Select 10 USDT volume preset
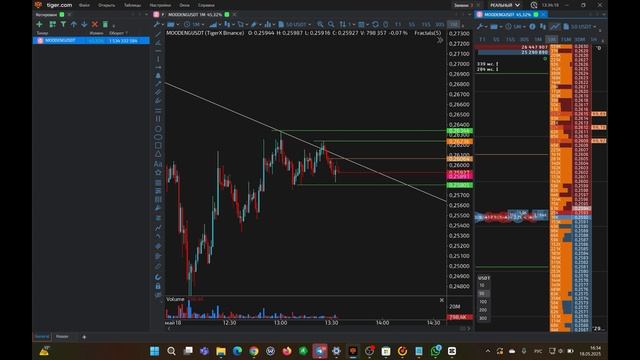This screenshot has height=360, width=640. click(484, 285)
